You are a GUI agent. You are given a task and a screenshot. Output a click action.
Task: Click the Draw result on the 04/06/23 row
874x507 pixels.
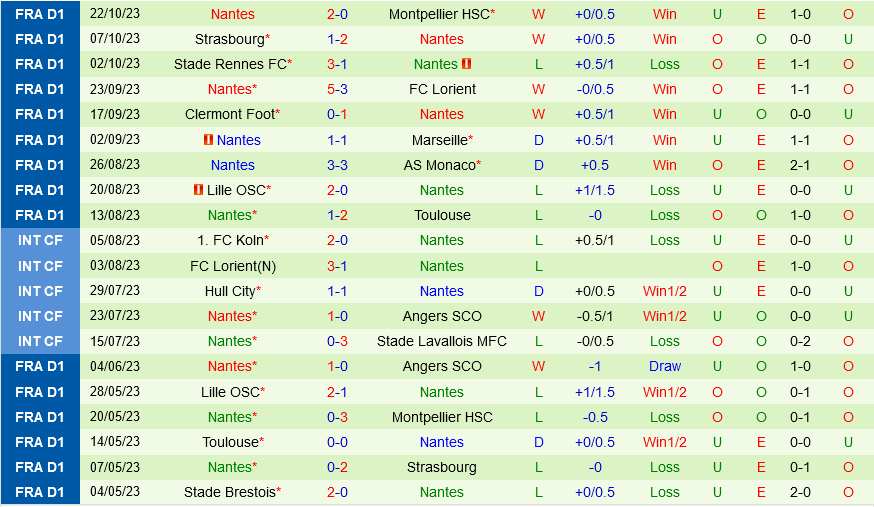(664, 366)
